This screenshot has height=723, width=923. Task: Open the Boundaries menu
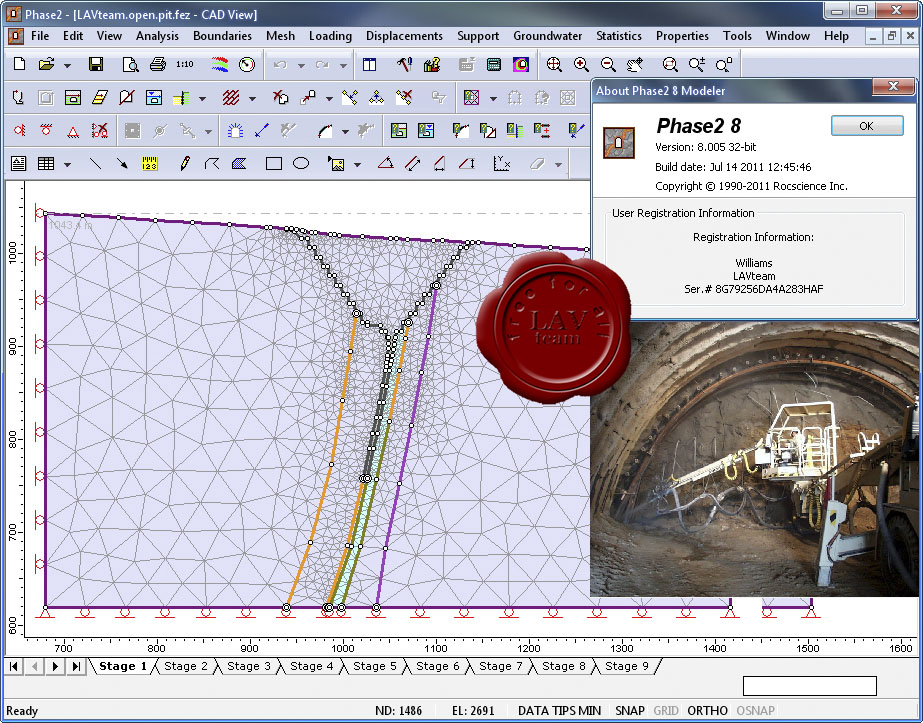pos(223,36)
